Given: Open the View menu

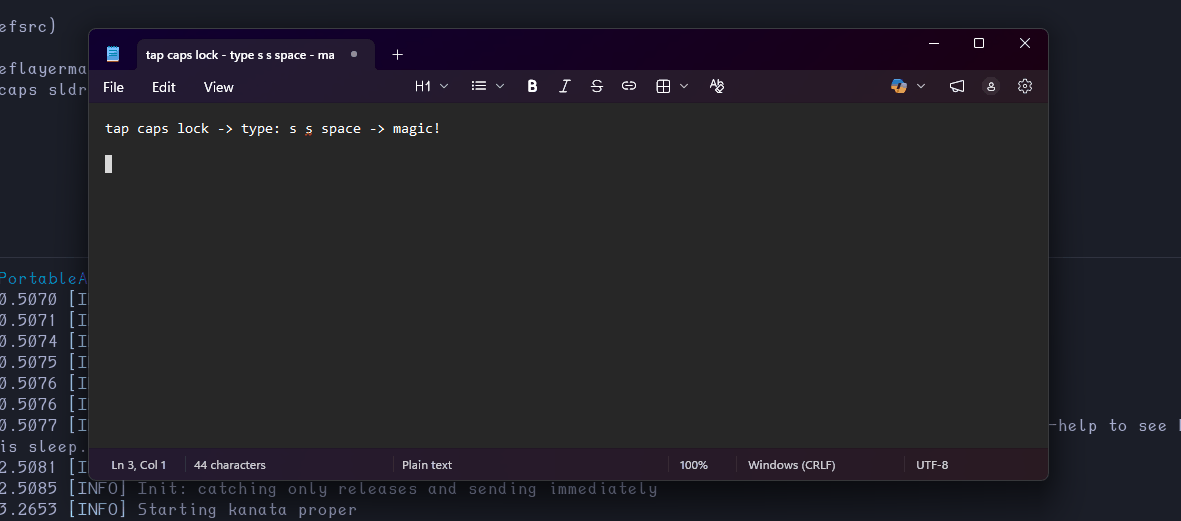Looking at the screenshot, I should (x=218, y=87).
